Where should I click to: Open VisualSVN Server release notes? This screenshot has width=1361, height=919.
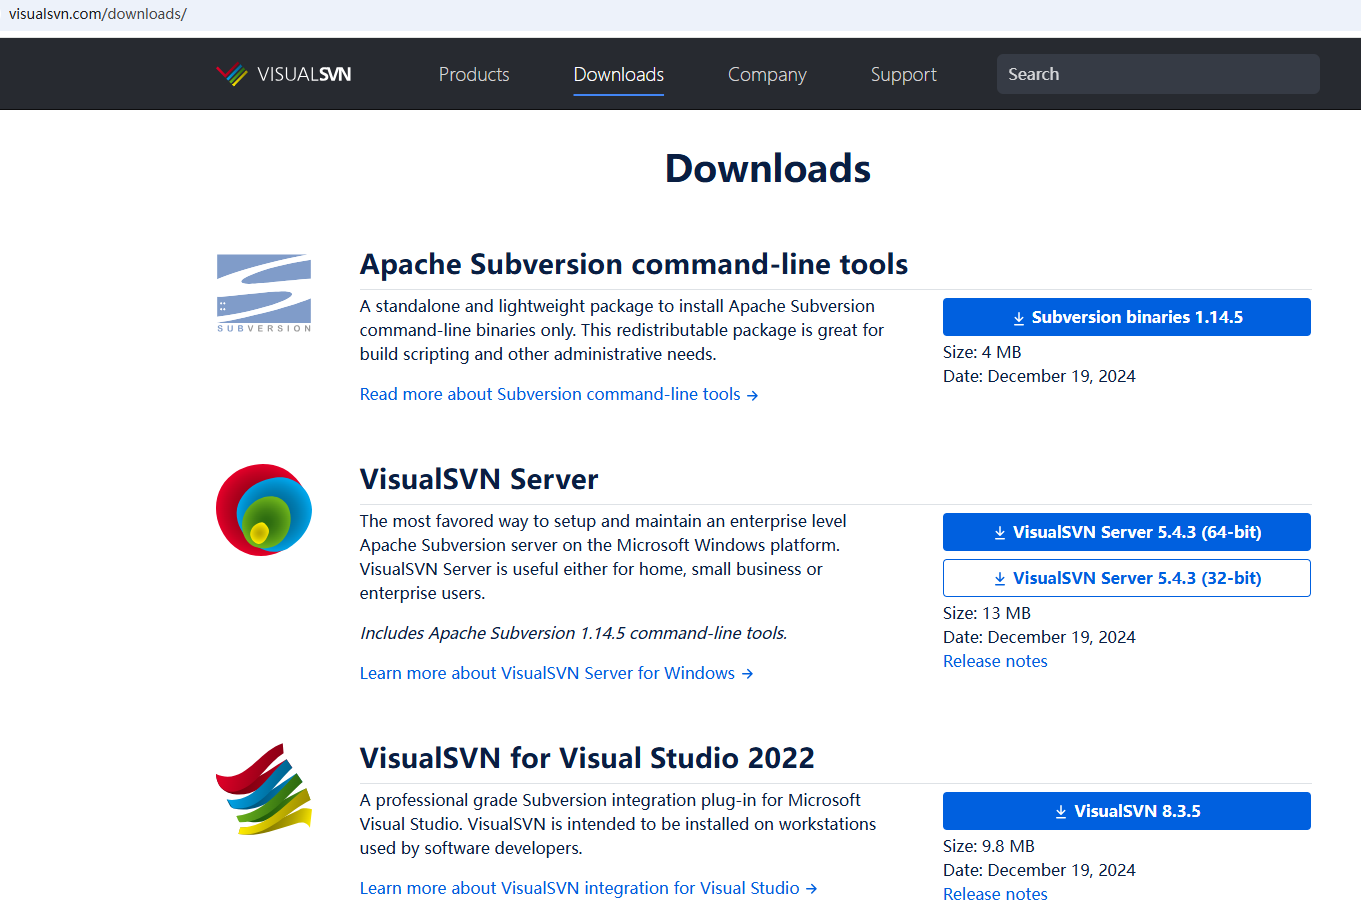(995, 661)
